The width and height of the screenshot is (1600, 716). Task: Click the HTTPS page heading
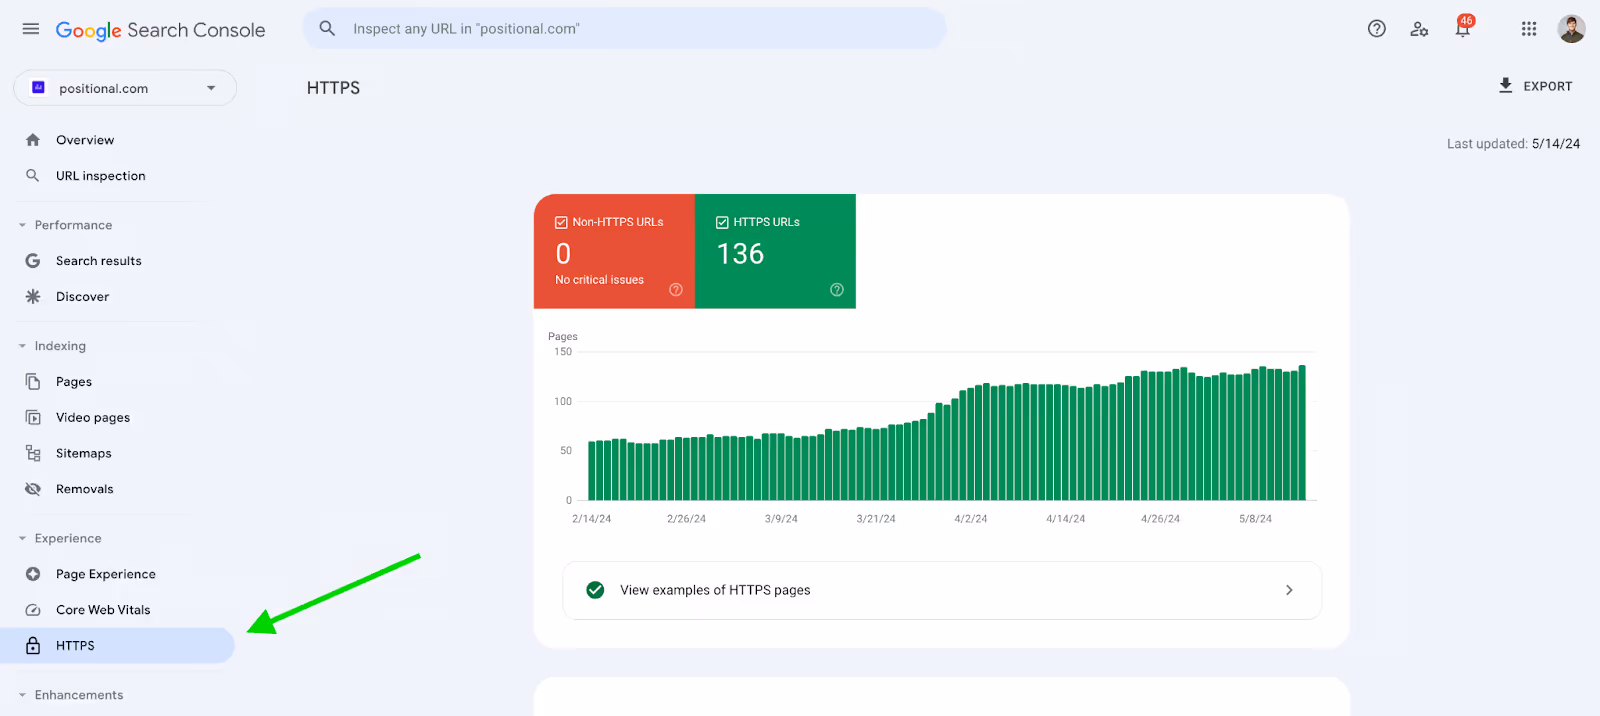(333, 88)
